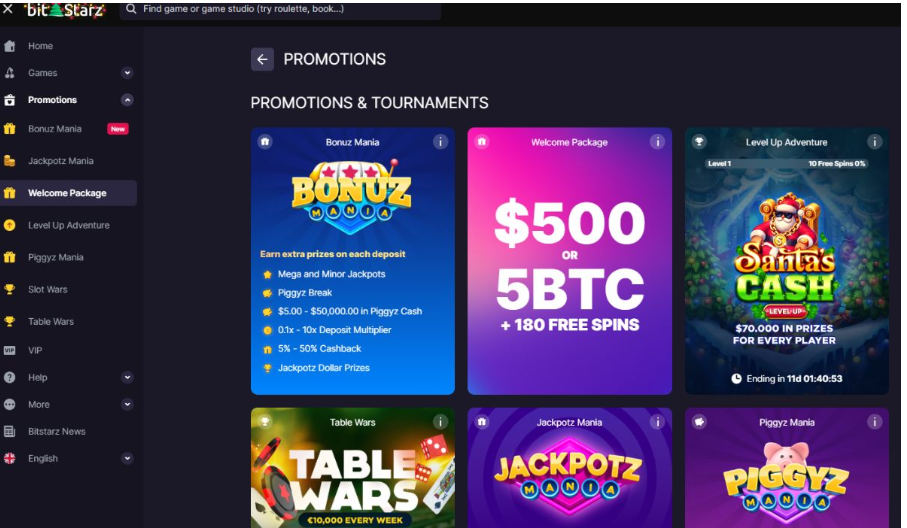Click the Home house icon in sidebar

point(10,46)
